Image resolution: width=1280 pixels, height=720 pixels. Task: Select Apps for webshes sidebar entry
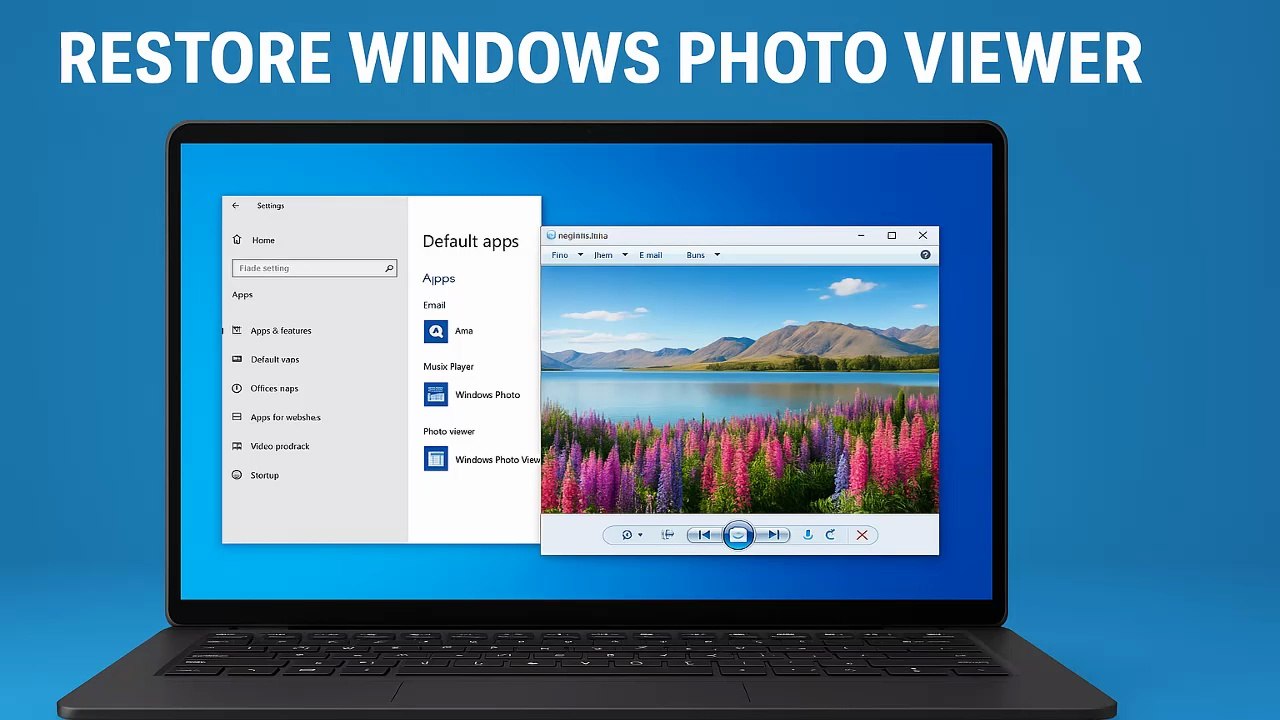[276, 418]
